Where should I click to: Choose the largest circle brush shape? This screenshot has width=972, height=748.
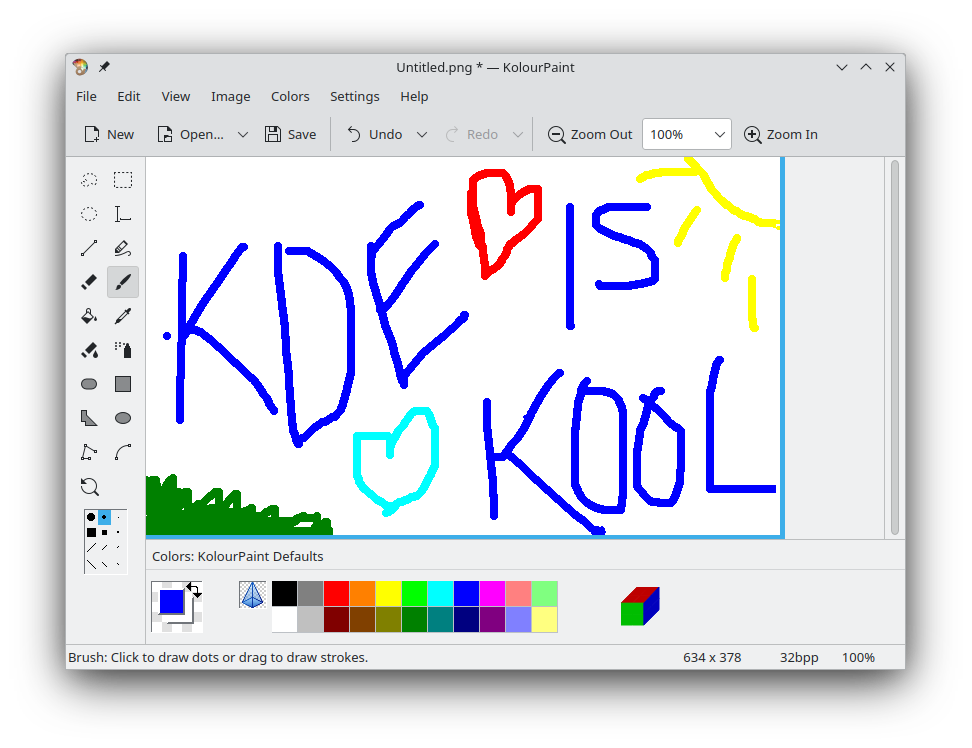pyautogui.click(x=91, y=518)
